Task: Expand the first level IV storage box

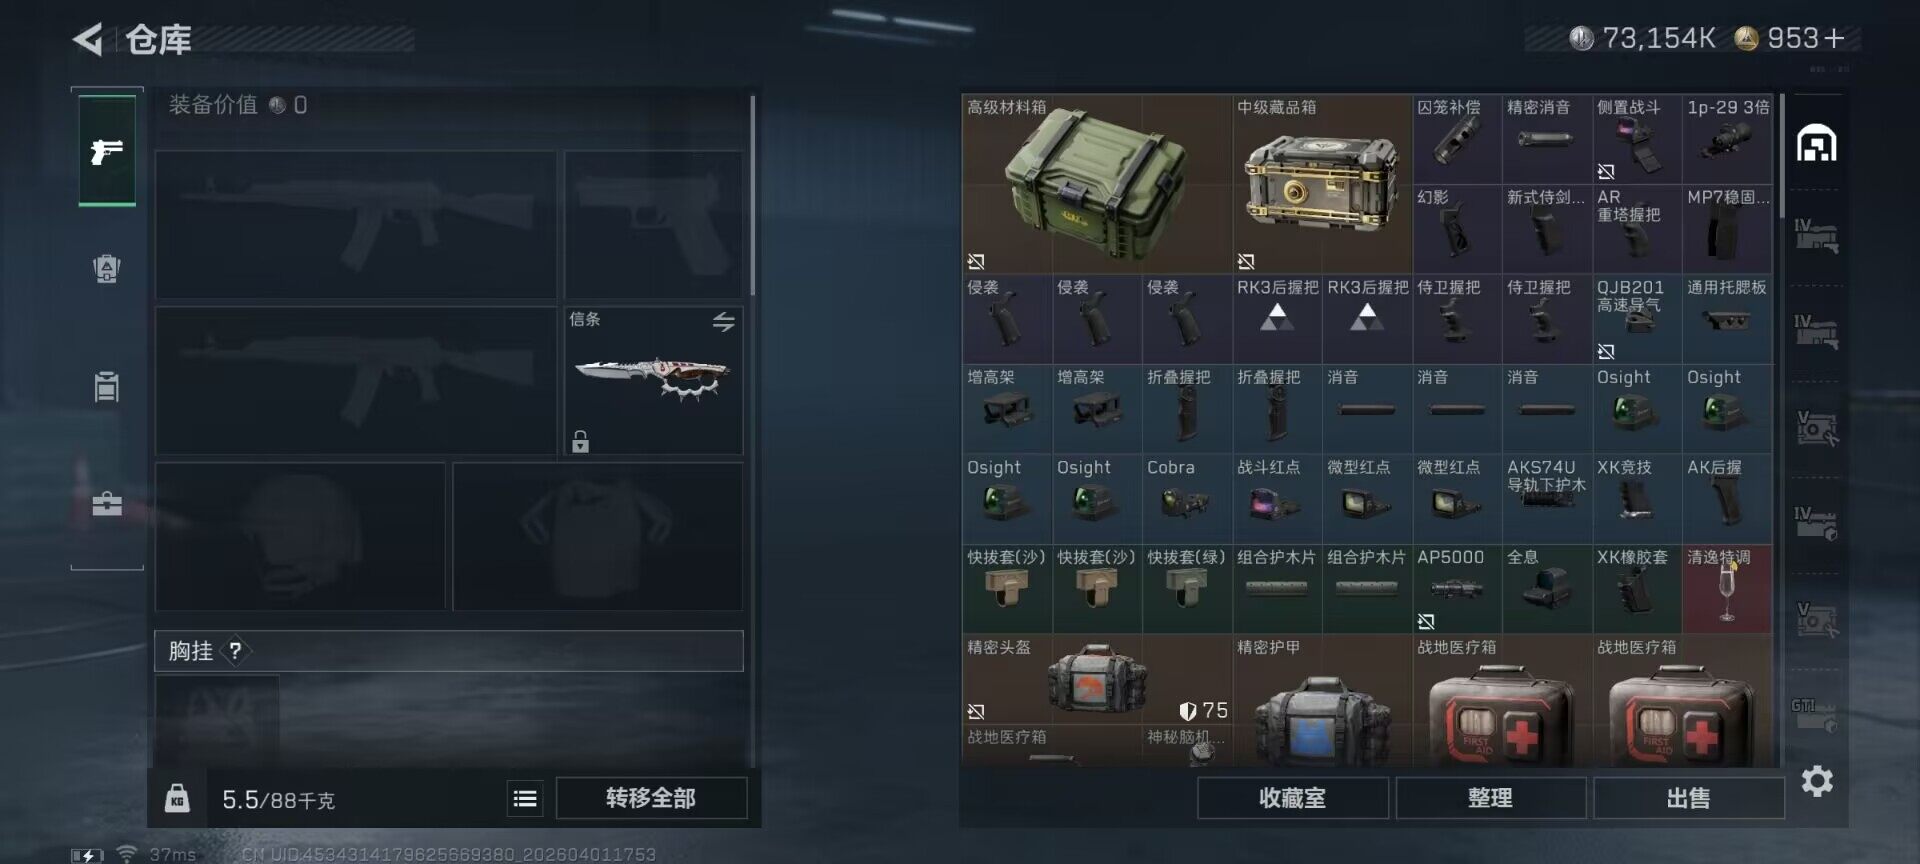Action: tap(1817, 236)
